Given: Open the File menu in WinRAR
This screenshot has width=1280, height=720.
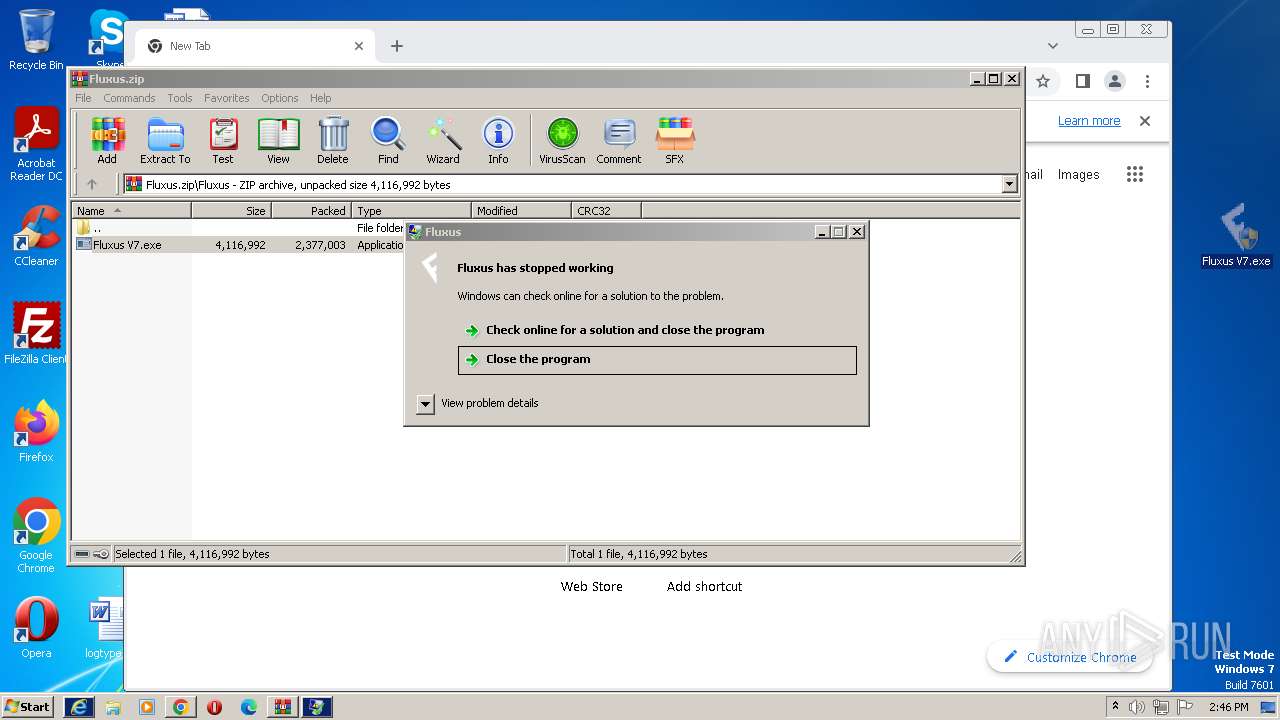Looking at the screenshot, I should point(83,98).
